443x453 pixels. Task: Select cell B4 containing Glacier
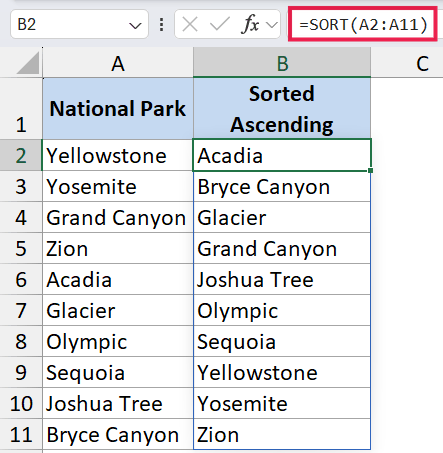[282, 217]
